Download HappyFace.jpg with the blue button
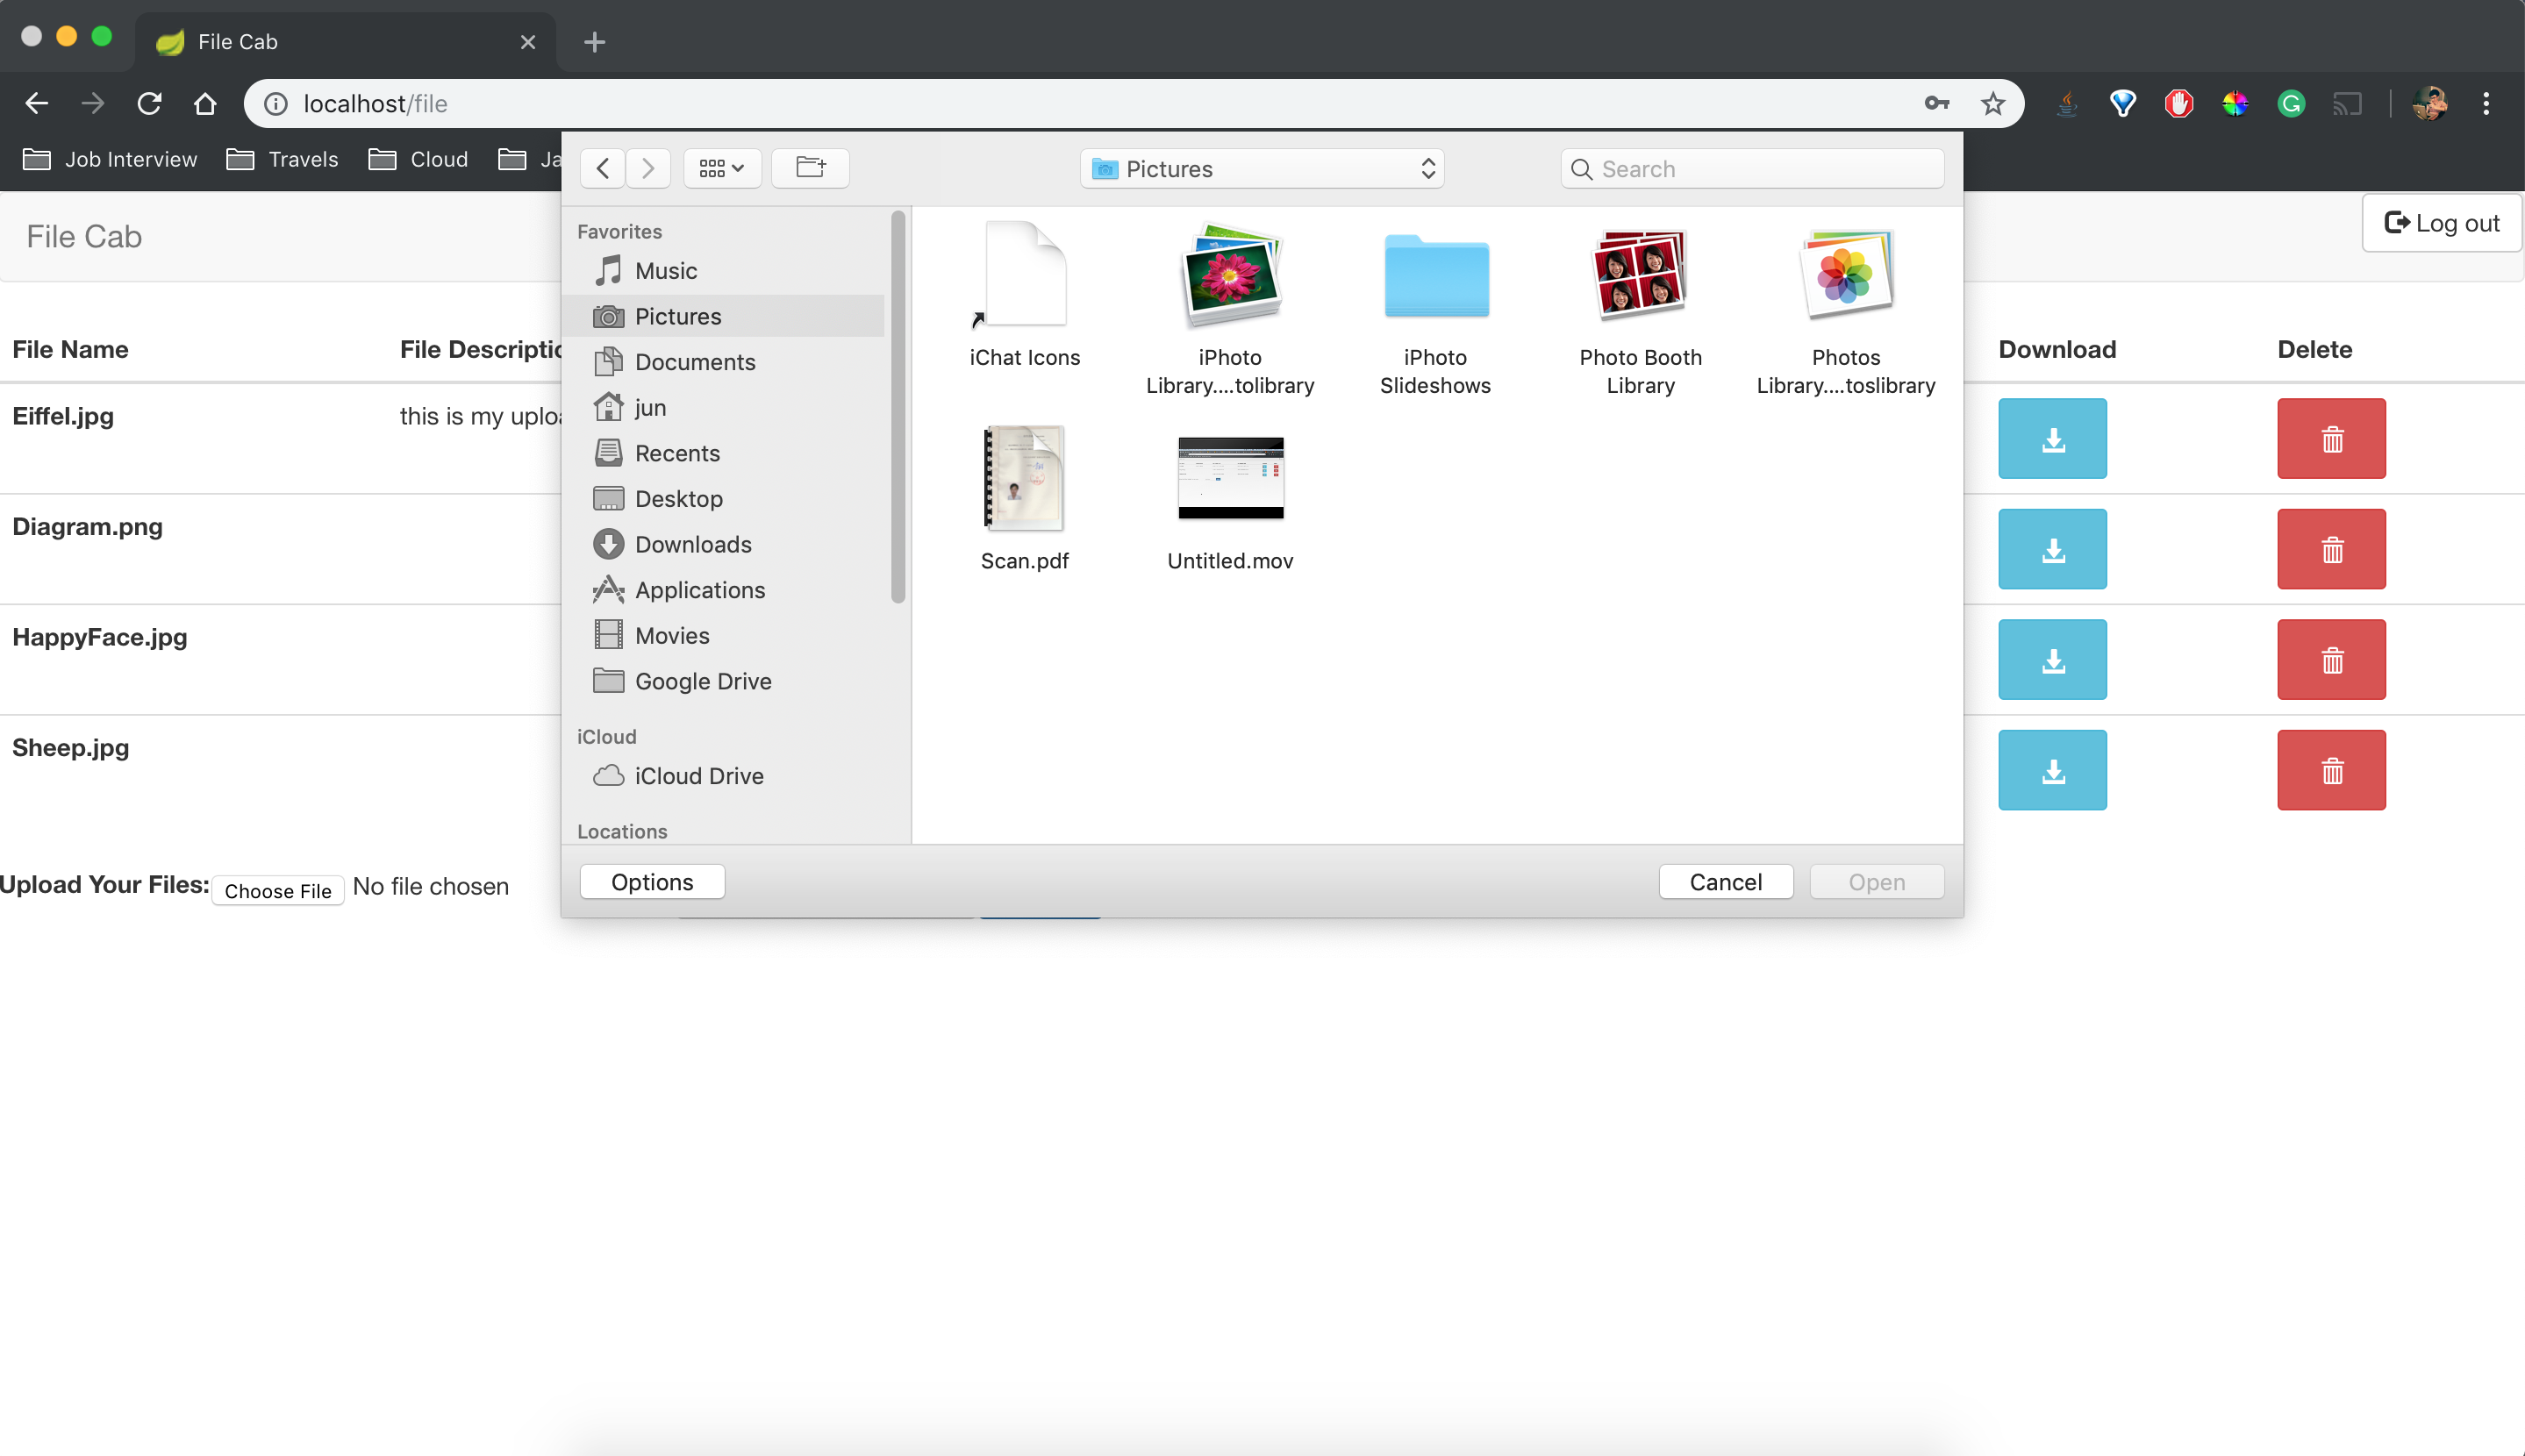This screenshot has width=2525, height=1456. tap(2052, 660)
